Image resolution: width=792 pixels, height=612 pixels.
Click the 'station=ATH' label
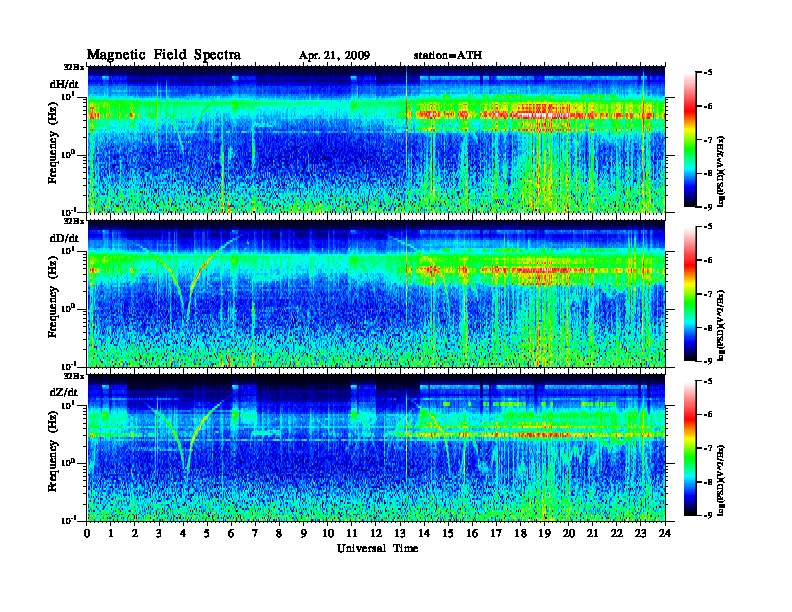[x=448, y=56]
